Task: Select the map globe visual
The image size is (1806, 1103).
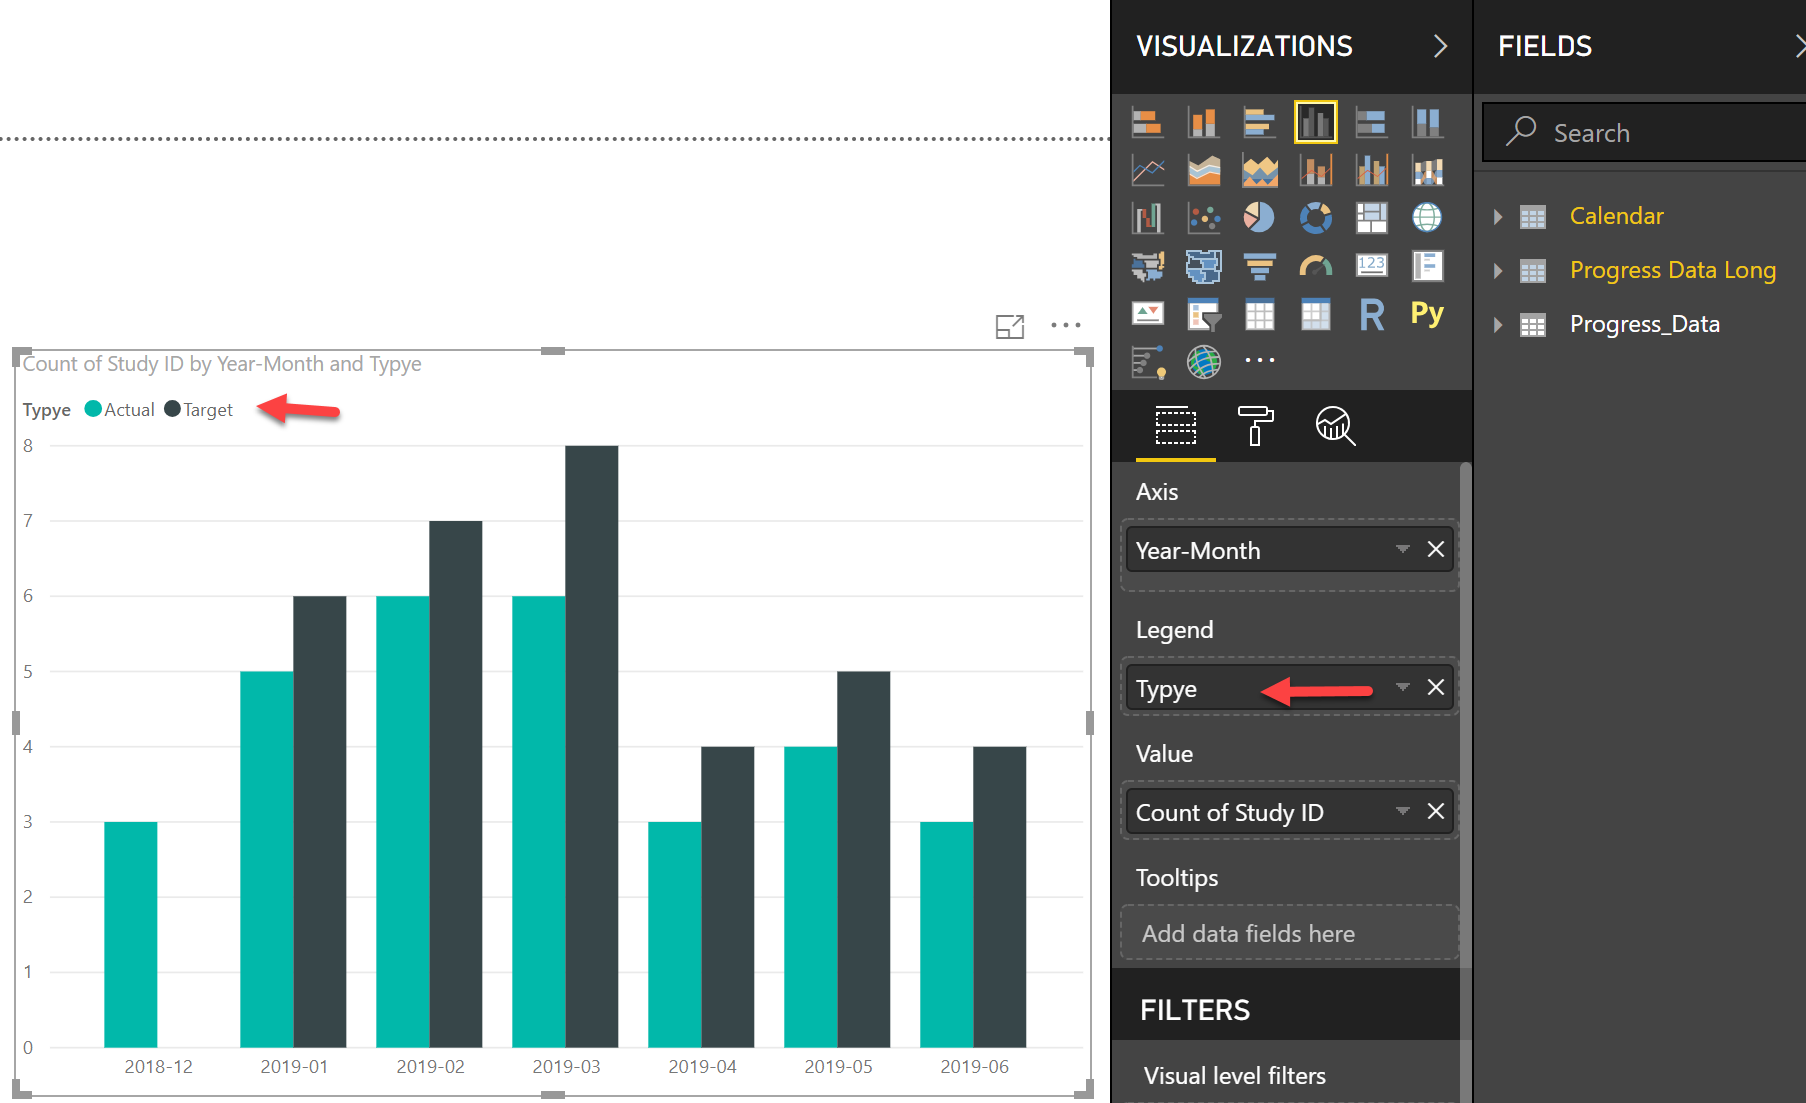Action: pyautogui.click(x=1427, y=218)
